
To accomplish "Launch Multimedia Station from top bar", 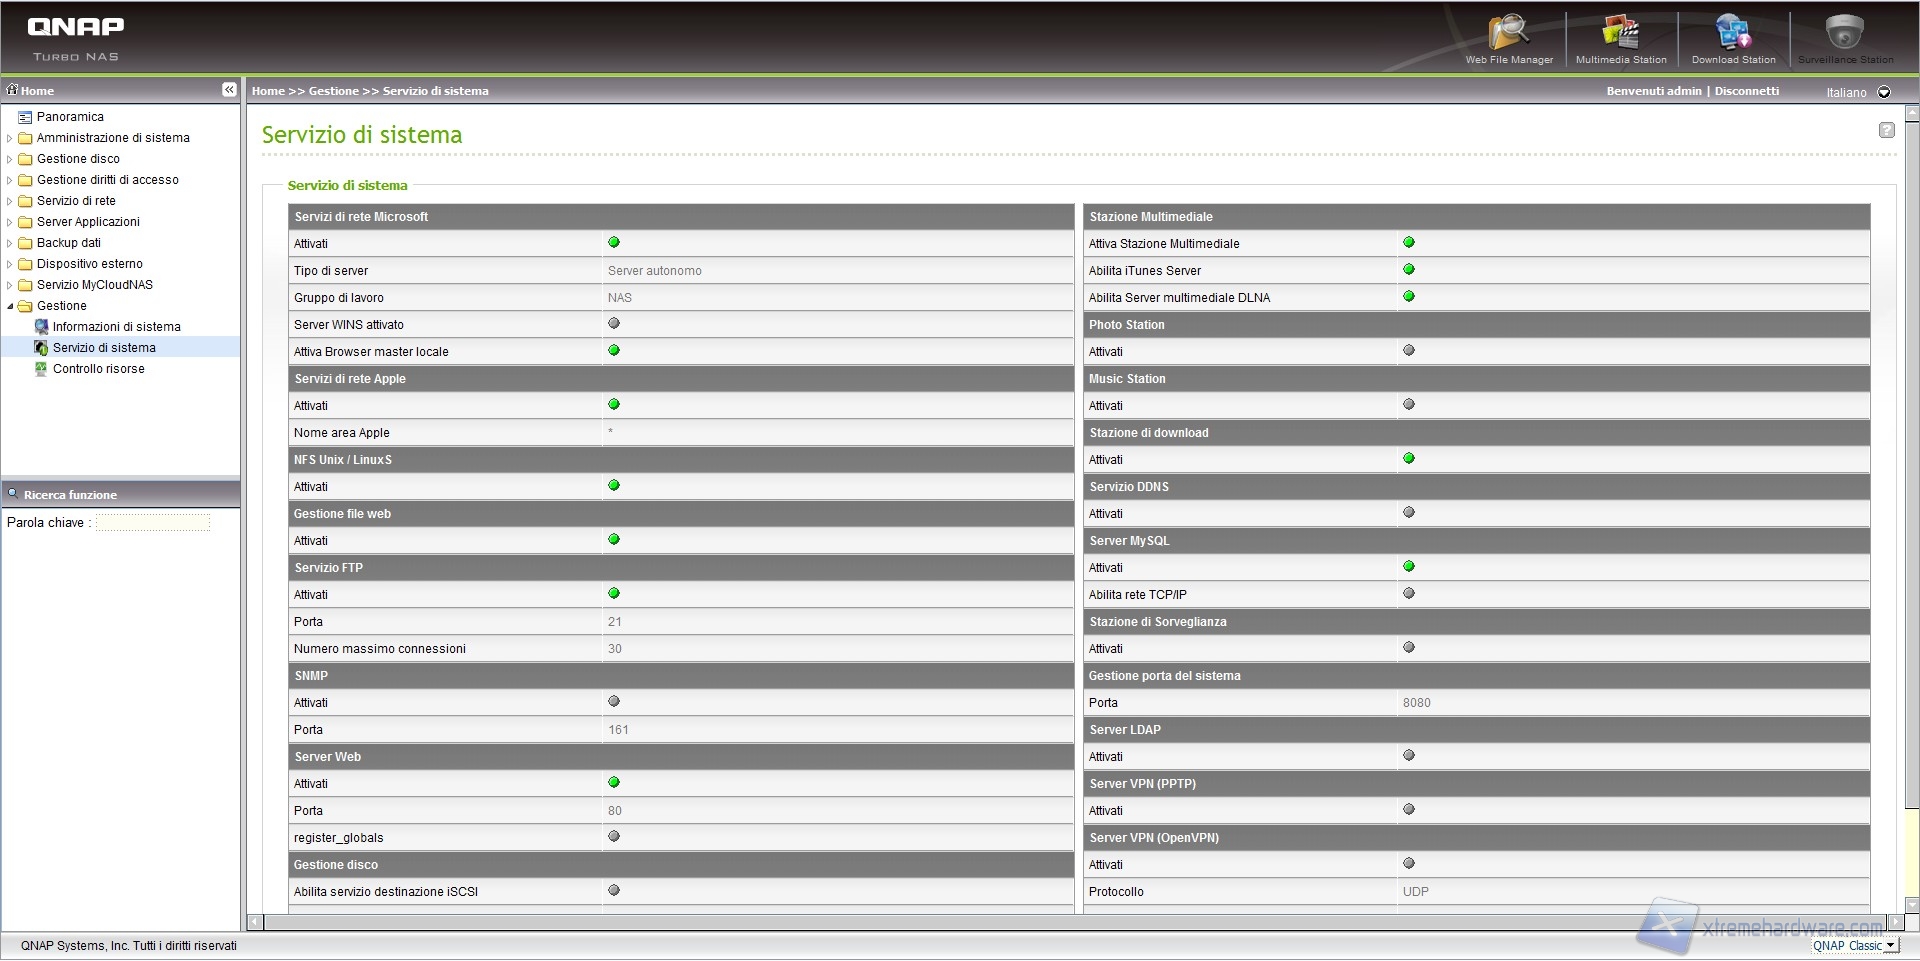I will (1620, 38).
